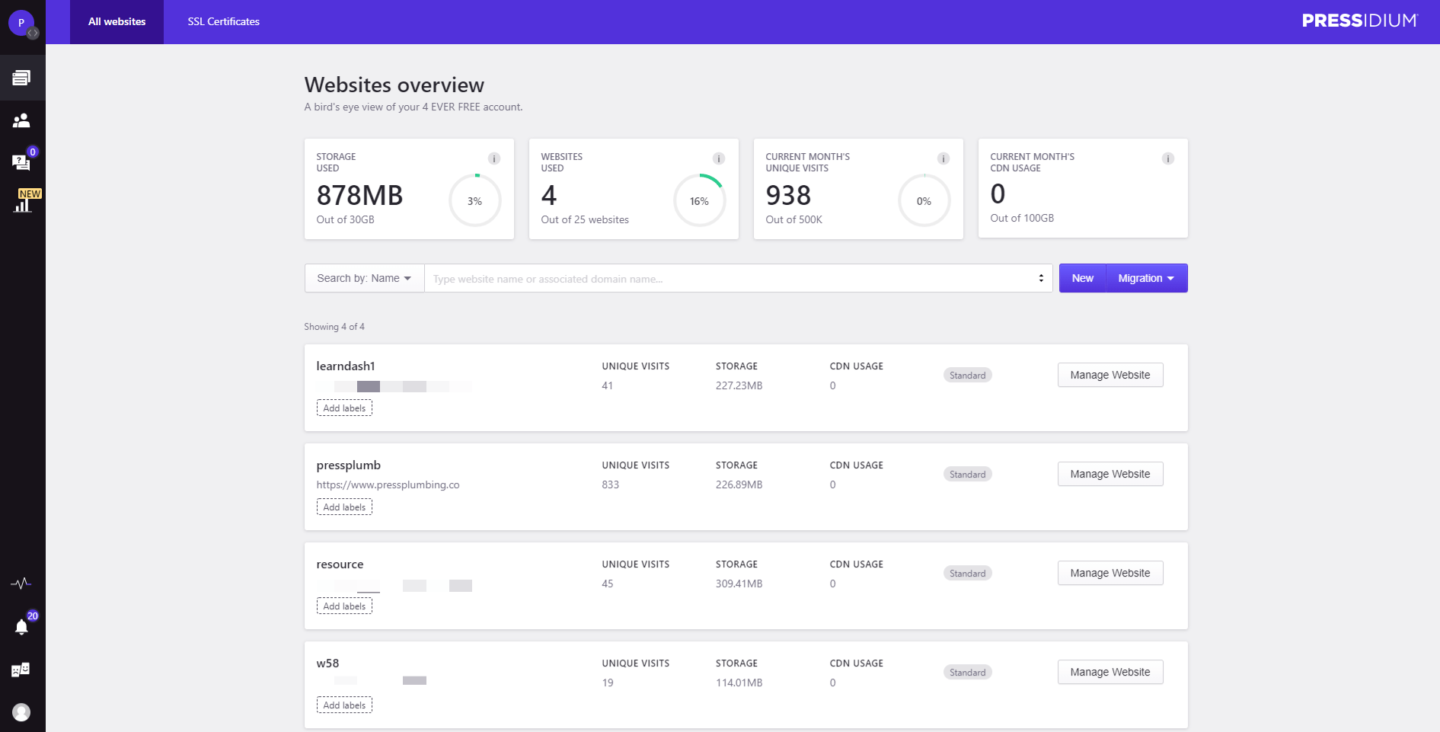Click Manage Website for pressplumb
Screen dimensions: 1440x732
click(x=1110, y=474)
